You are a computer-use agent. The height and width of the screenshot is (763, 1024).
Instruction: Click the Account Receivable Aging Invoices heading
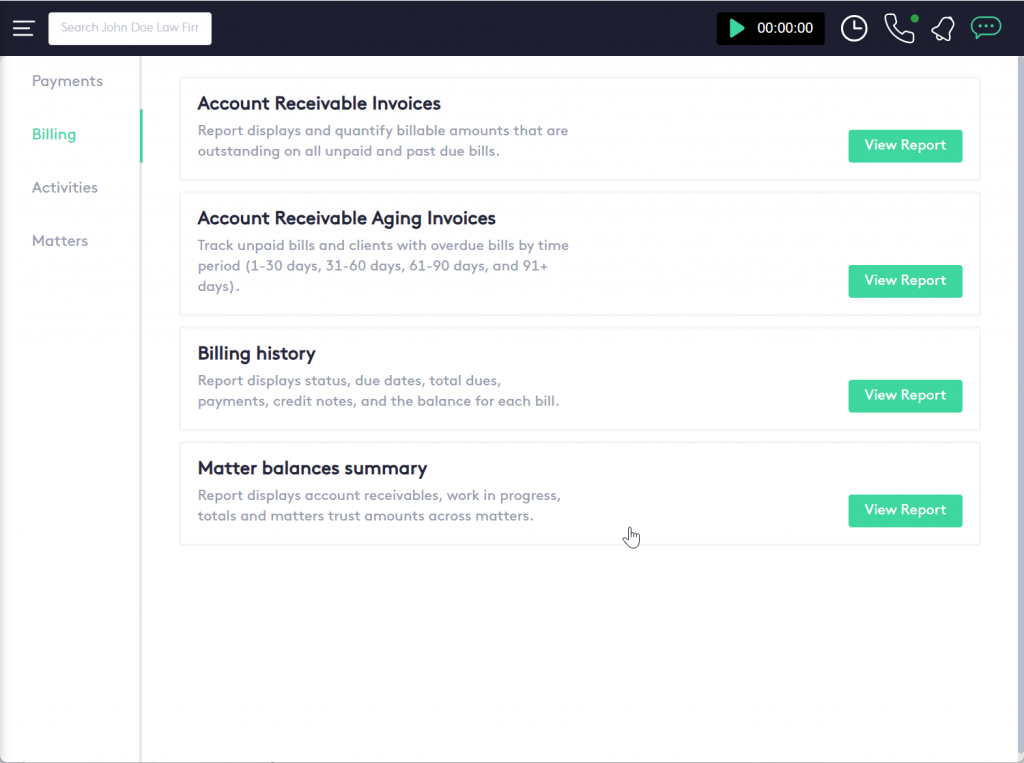[346, 218]
